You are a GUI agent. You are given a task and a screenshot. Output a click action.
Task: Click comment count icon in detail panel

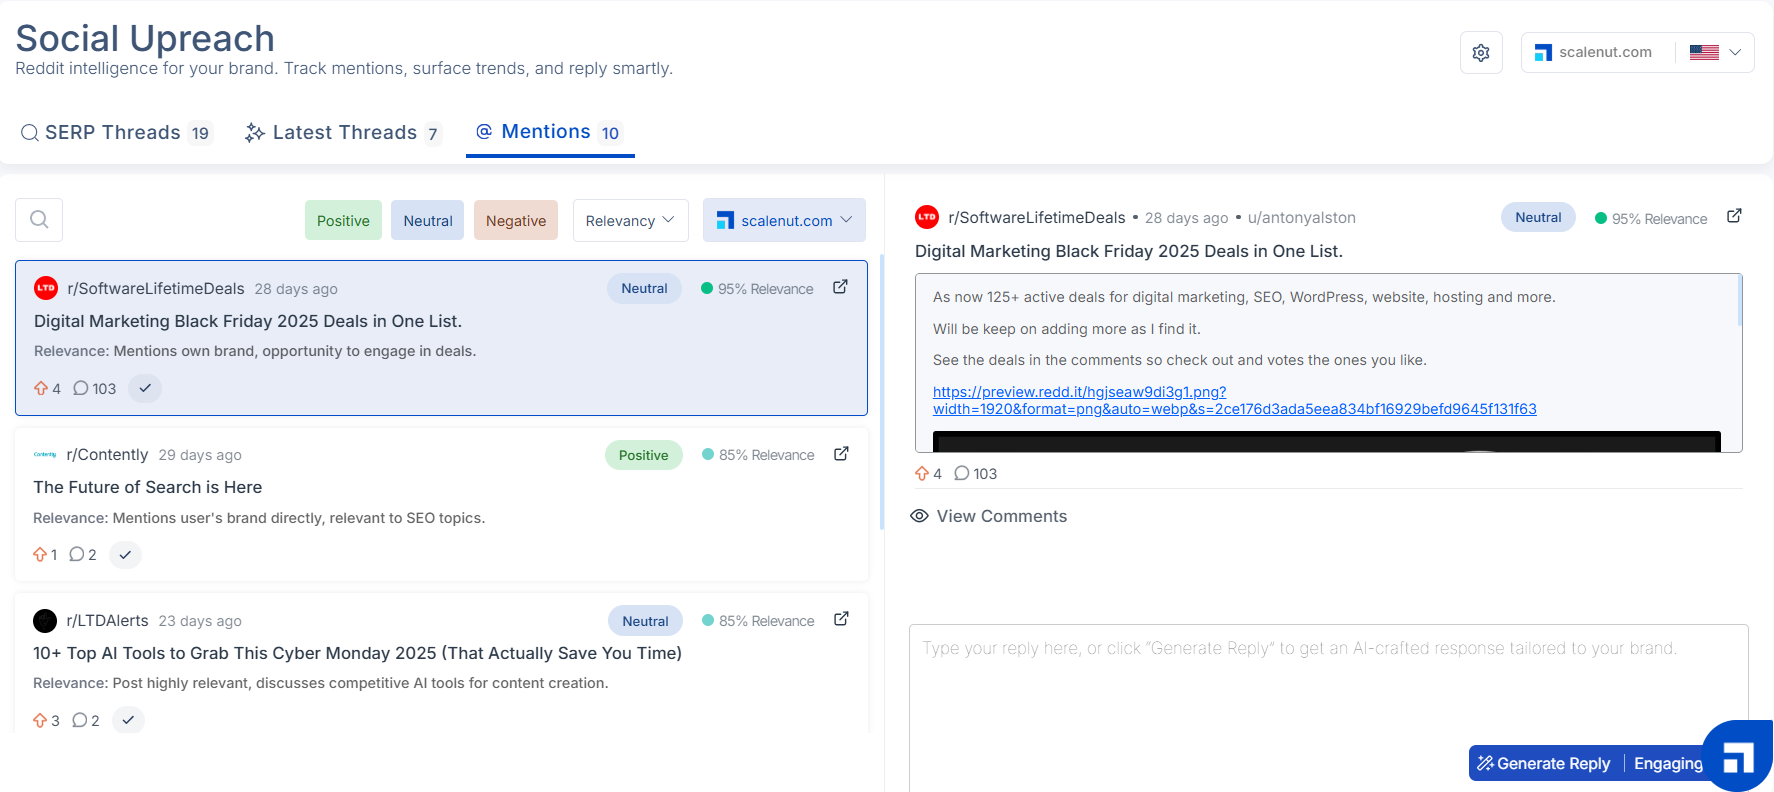pos(962,473)
